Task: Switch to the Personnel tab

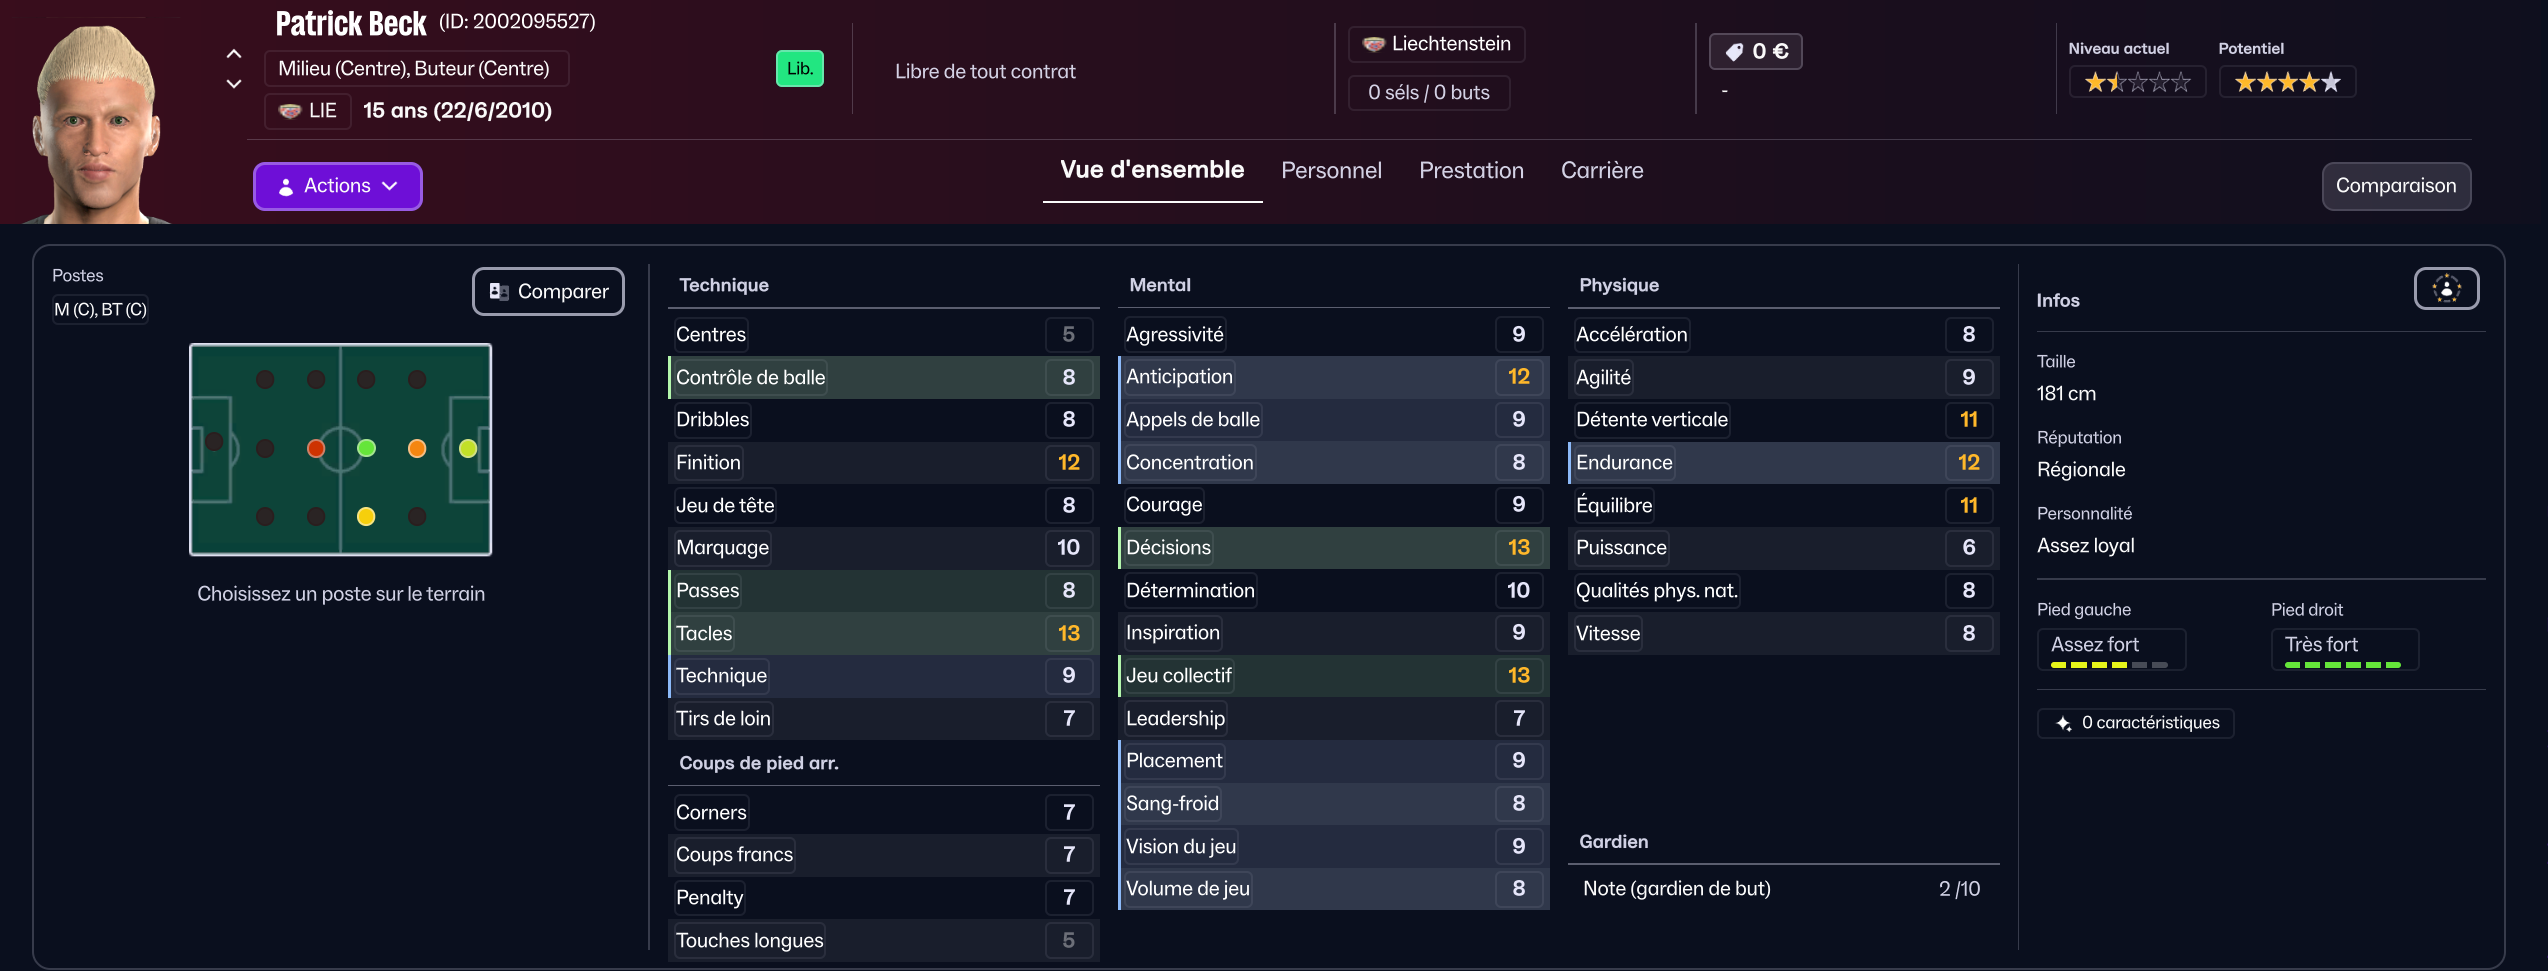Action: pyautogui.click(x=1331, y=171)
